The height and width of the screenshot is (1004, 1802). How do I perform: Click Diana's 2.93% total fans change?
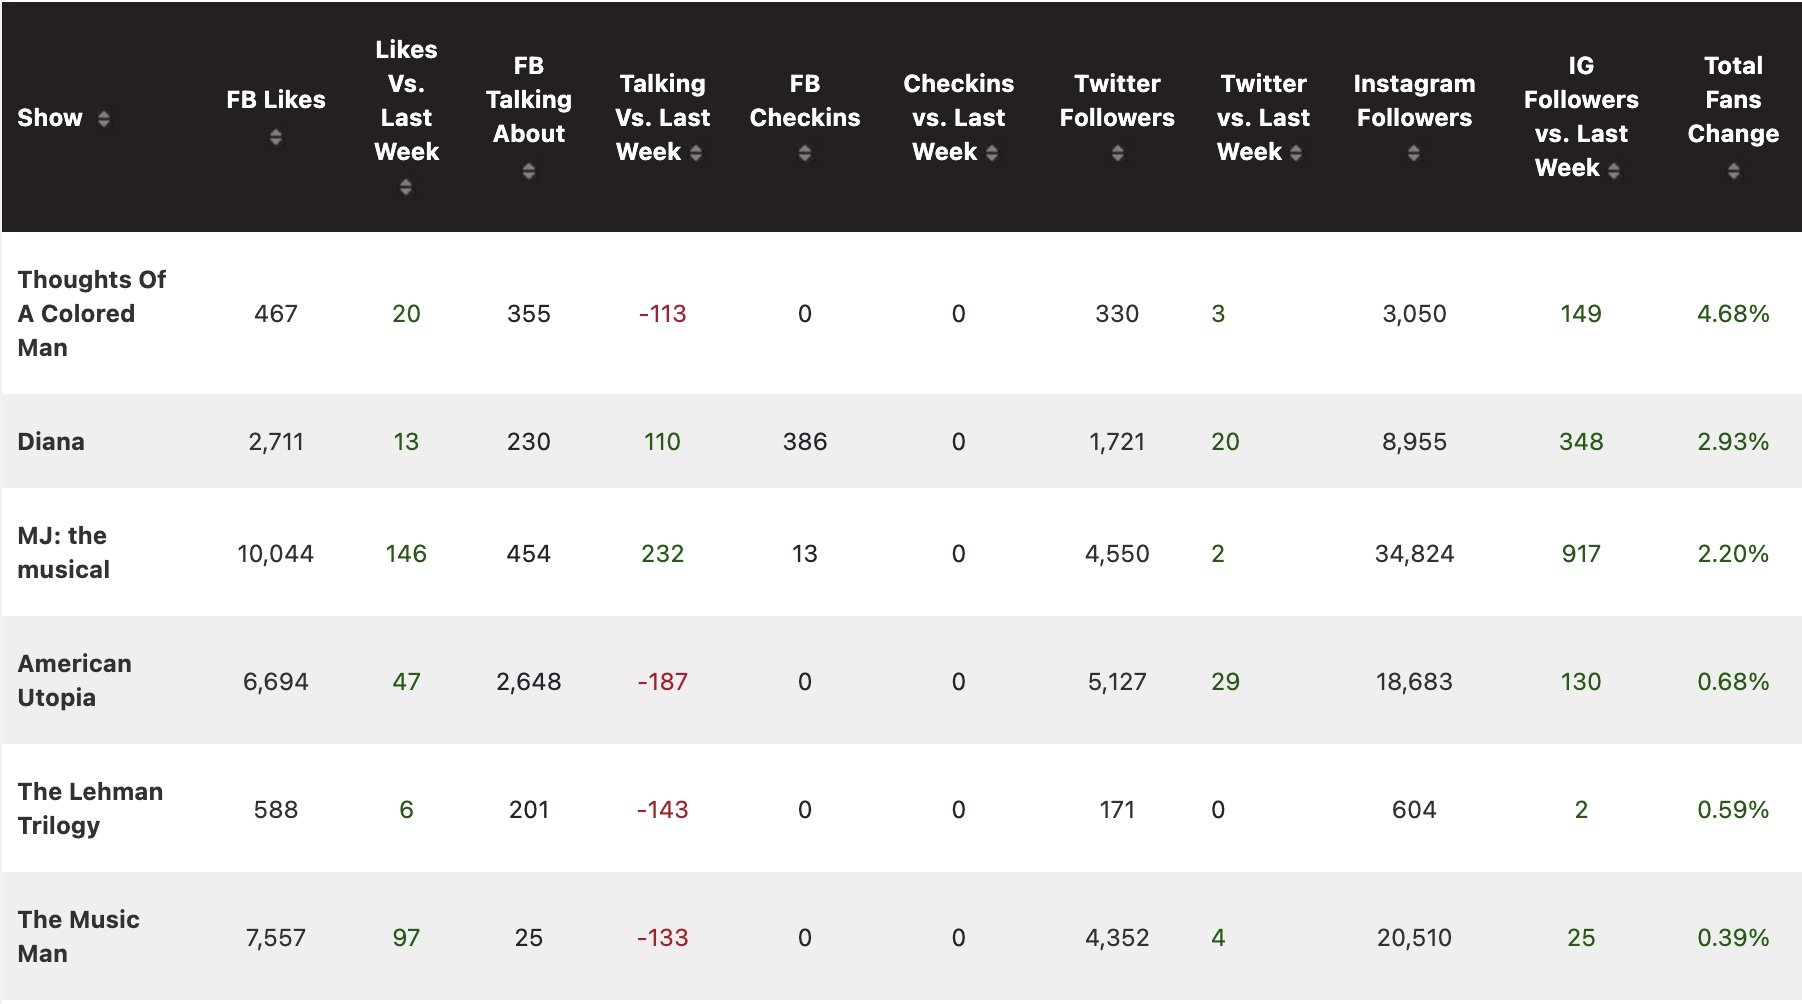pyautogui.click(x=1733, y=441)
